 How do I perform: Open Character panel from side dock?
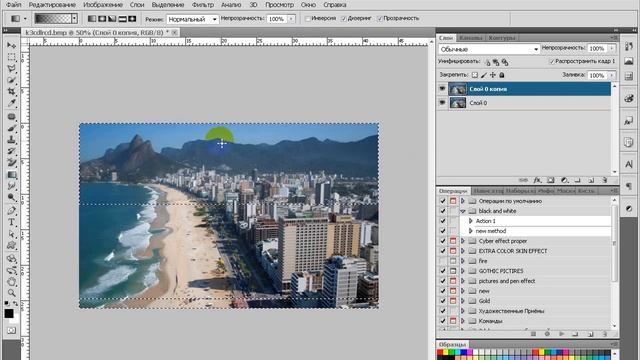tap(629, 164)
